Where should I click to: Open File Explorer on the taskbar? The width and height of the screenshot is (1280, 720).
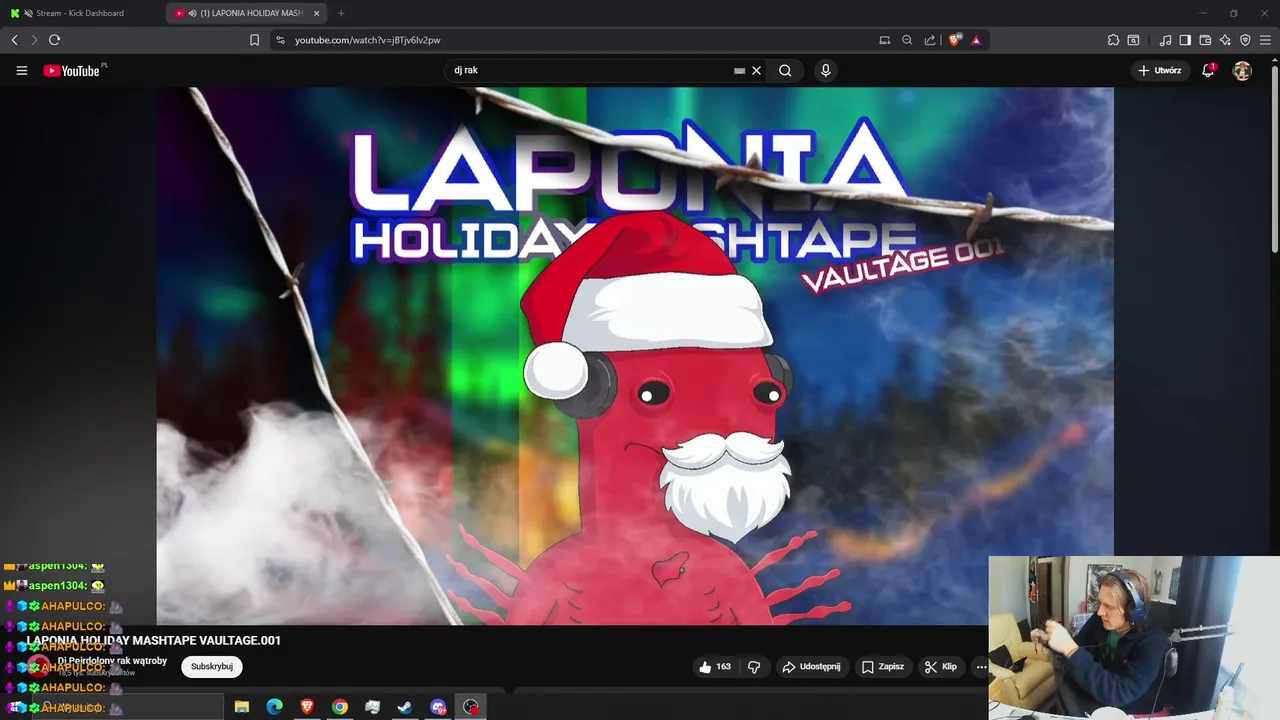coord(242,707)
